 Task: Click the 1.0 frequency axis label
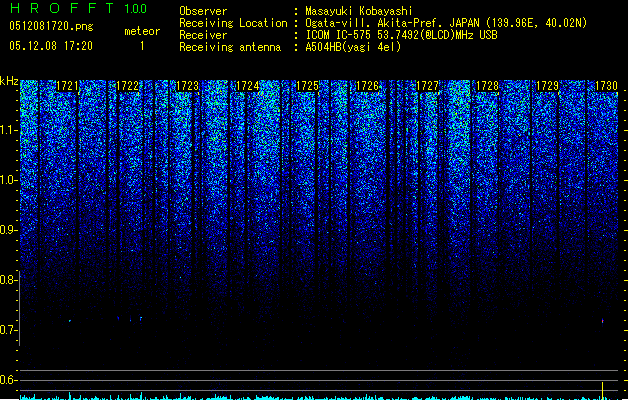tap(8, 180)
